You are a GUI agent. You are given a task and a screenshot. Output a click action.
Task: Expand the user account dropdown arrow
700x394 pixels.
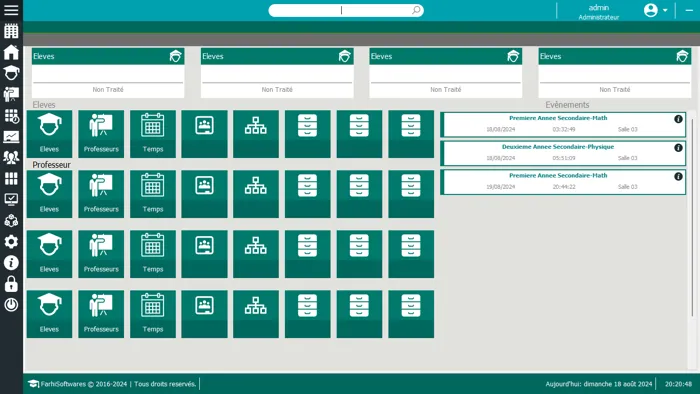[x=665, y=10]
